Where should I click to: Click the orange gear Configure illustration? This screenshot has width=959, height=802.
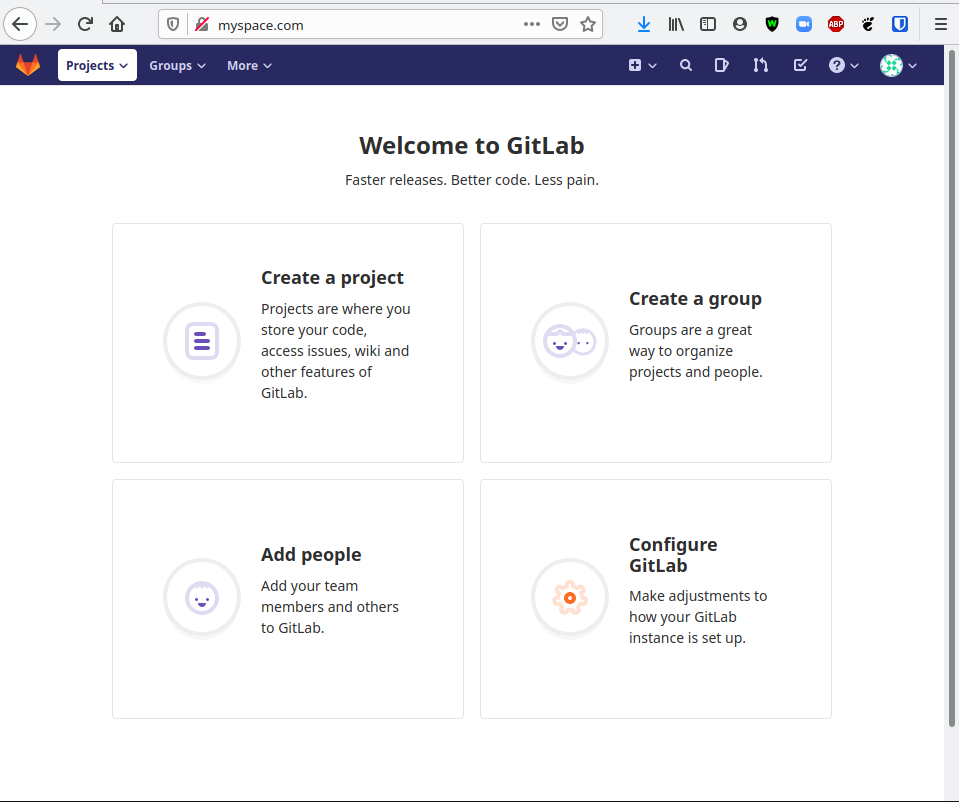point(570,597)
